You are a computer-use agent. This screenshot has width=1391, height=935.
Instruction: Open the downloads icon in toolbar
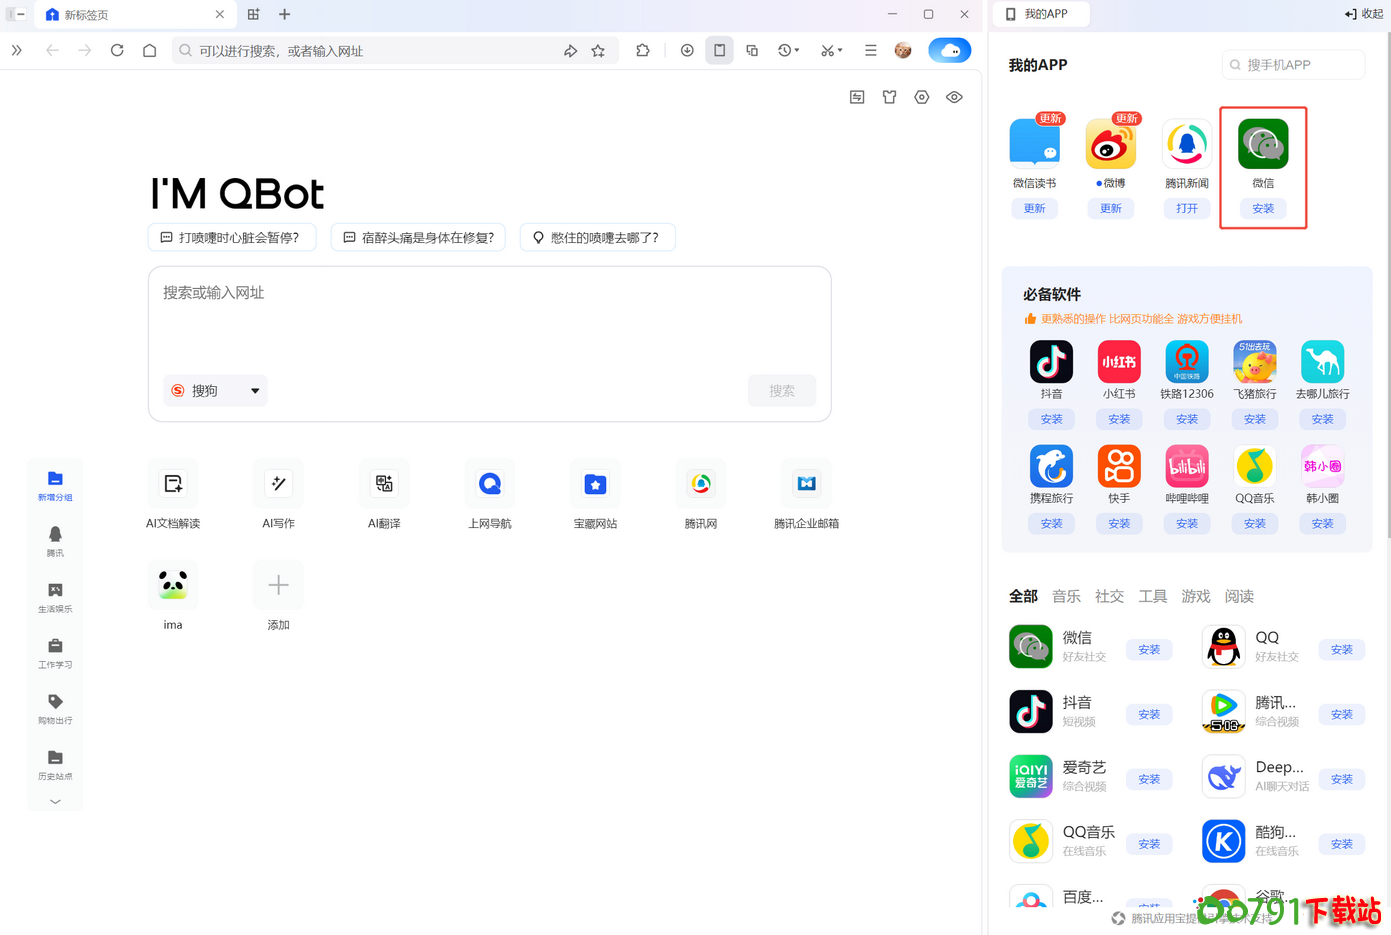click(x=687, y=50)
